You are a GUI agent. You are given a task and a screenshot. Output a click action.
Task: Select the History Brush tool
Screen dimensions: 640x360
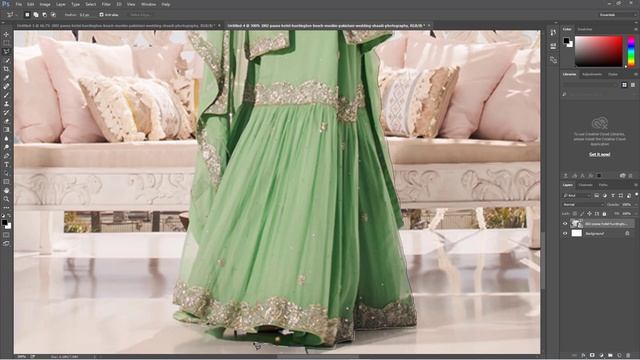point(6,112)
